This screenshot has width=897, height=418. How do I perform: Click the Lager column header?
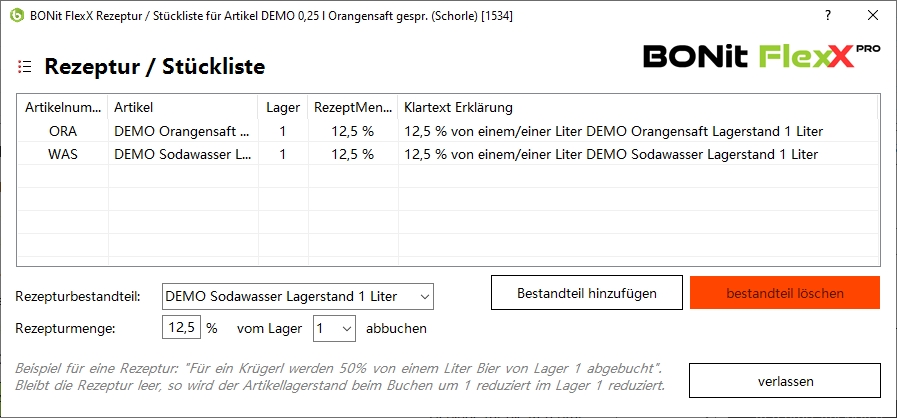point(283,108)
